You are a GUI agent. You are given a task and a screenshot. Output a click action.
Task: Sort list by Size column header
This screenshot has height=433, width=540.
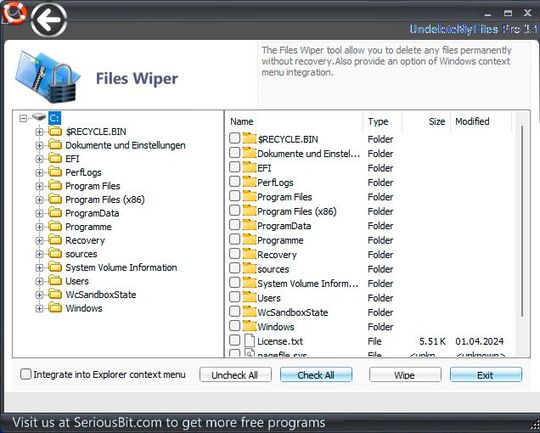tap(426, 121)
